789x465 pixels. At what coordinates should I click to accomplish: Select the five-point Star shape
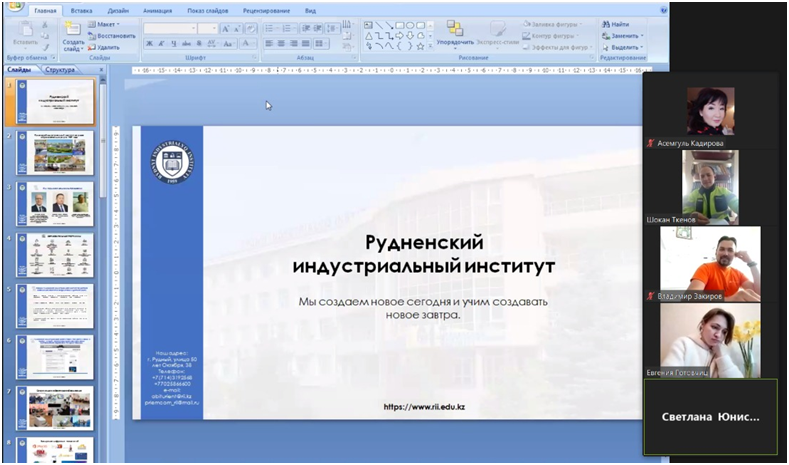pyautogui.click(x=421, y=46)
